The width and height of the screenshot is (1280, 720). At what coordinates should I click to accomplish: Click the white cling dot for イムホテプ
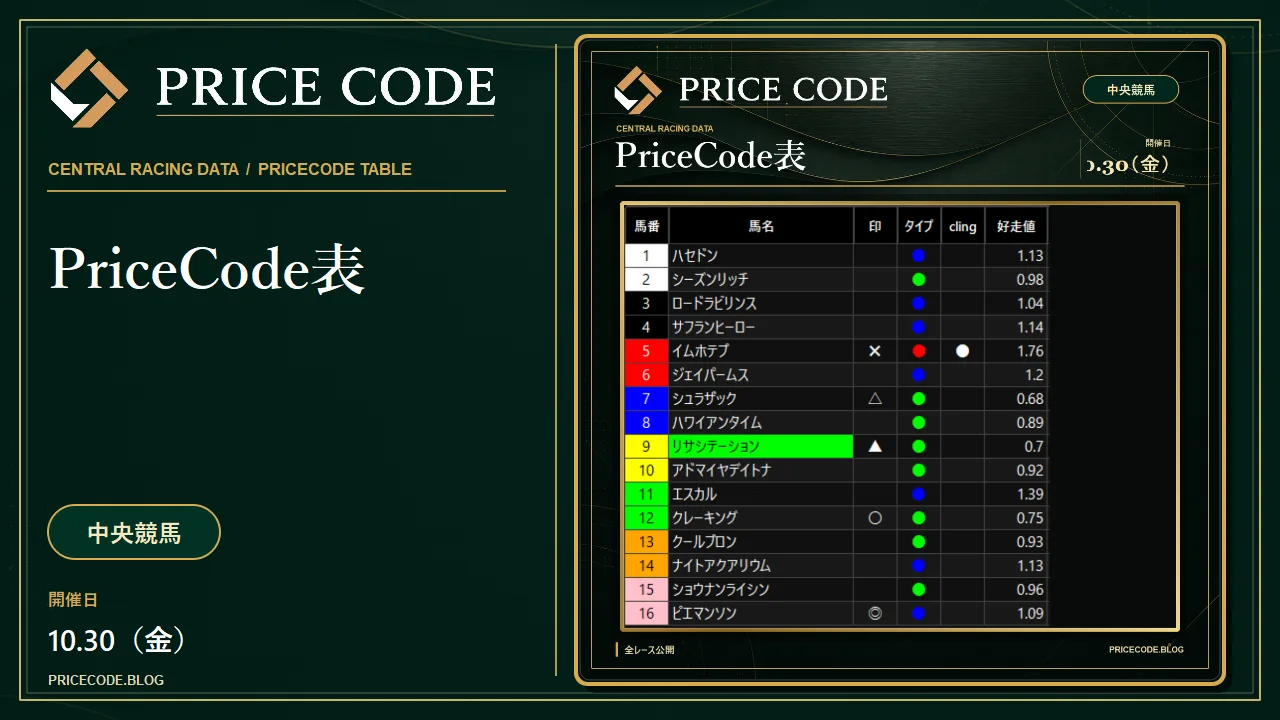(x=963, y=351)
